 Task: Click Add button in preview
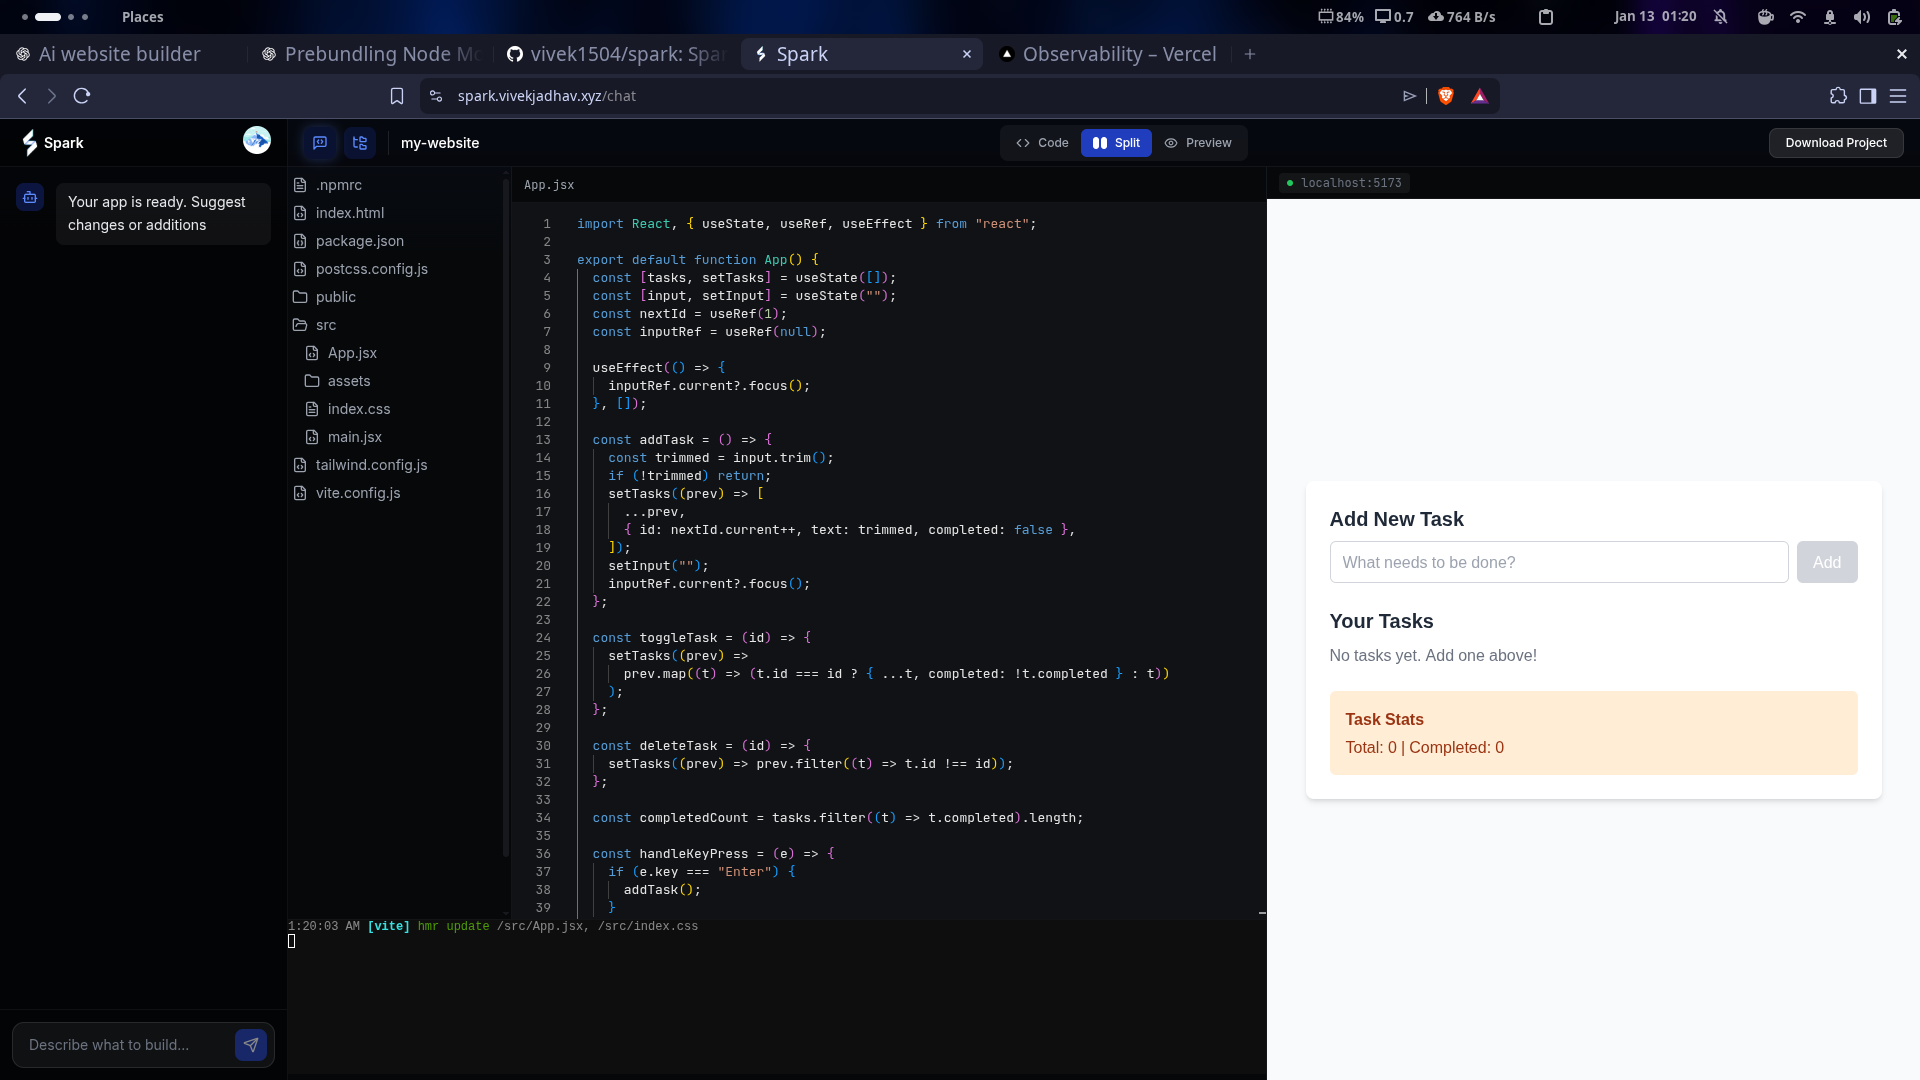(x=1827, y=562)
